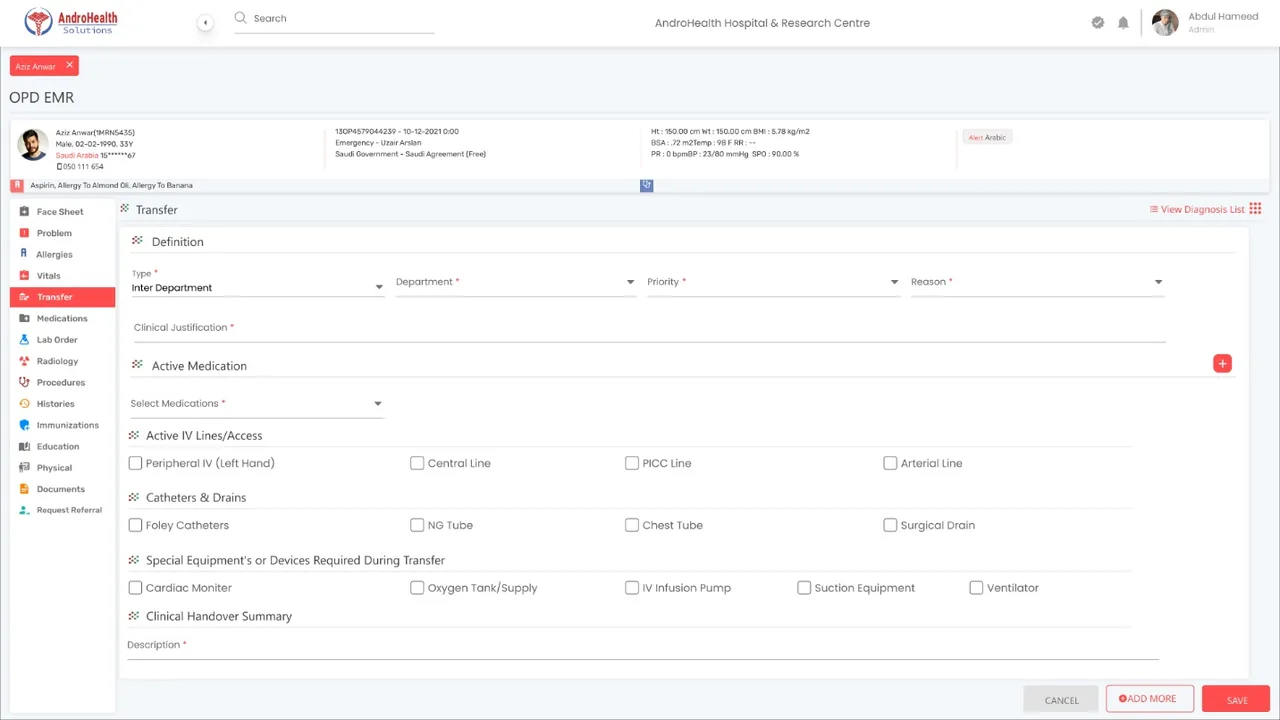Viewport: 1280px width, 720px height.
Task: Check IV Infusion Pump
Action: click(632, 588)
